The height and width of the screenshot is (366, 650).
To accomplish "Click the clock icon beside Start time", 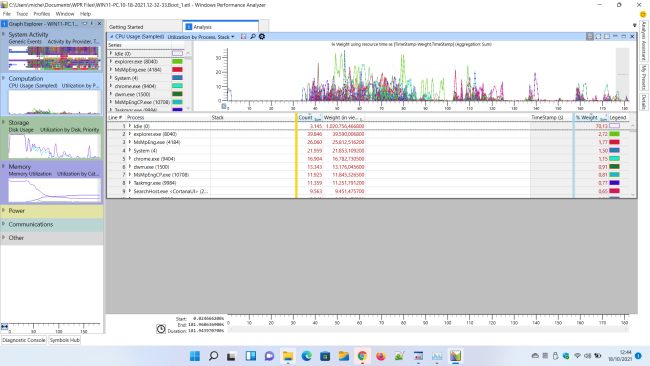I will click(x=161, y=329).
